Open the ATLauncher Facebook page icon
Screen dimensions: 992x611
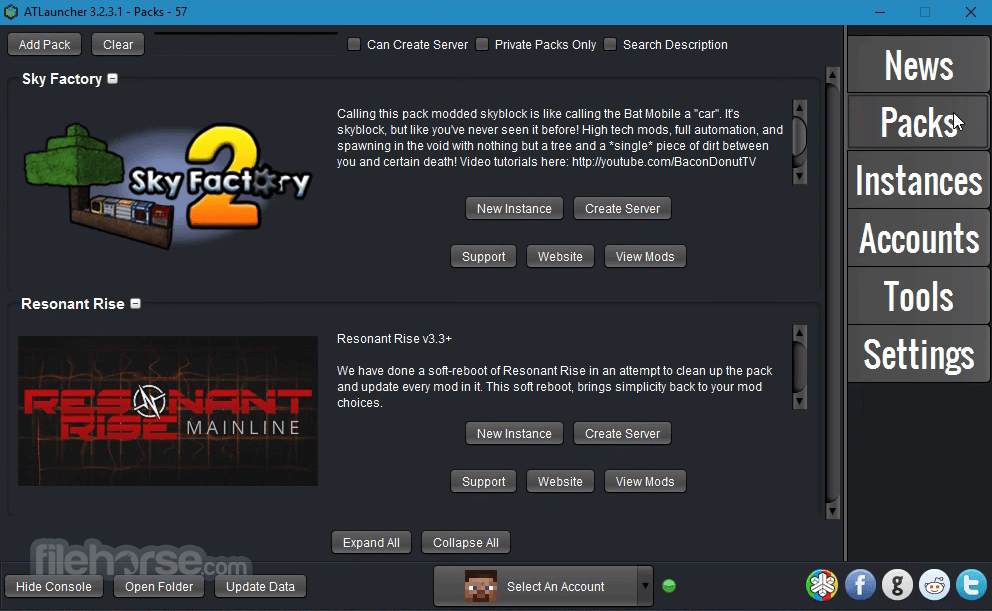[860, 584]
